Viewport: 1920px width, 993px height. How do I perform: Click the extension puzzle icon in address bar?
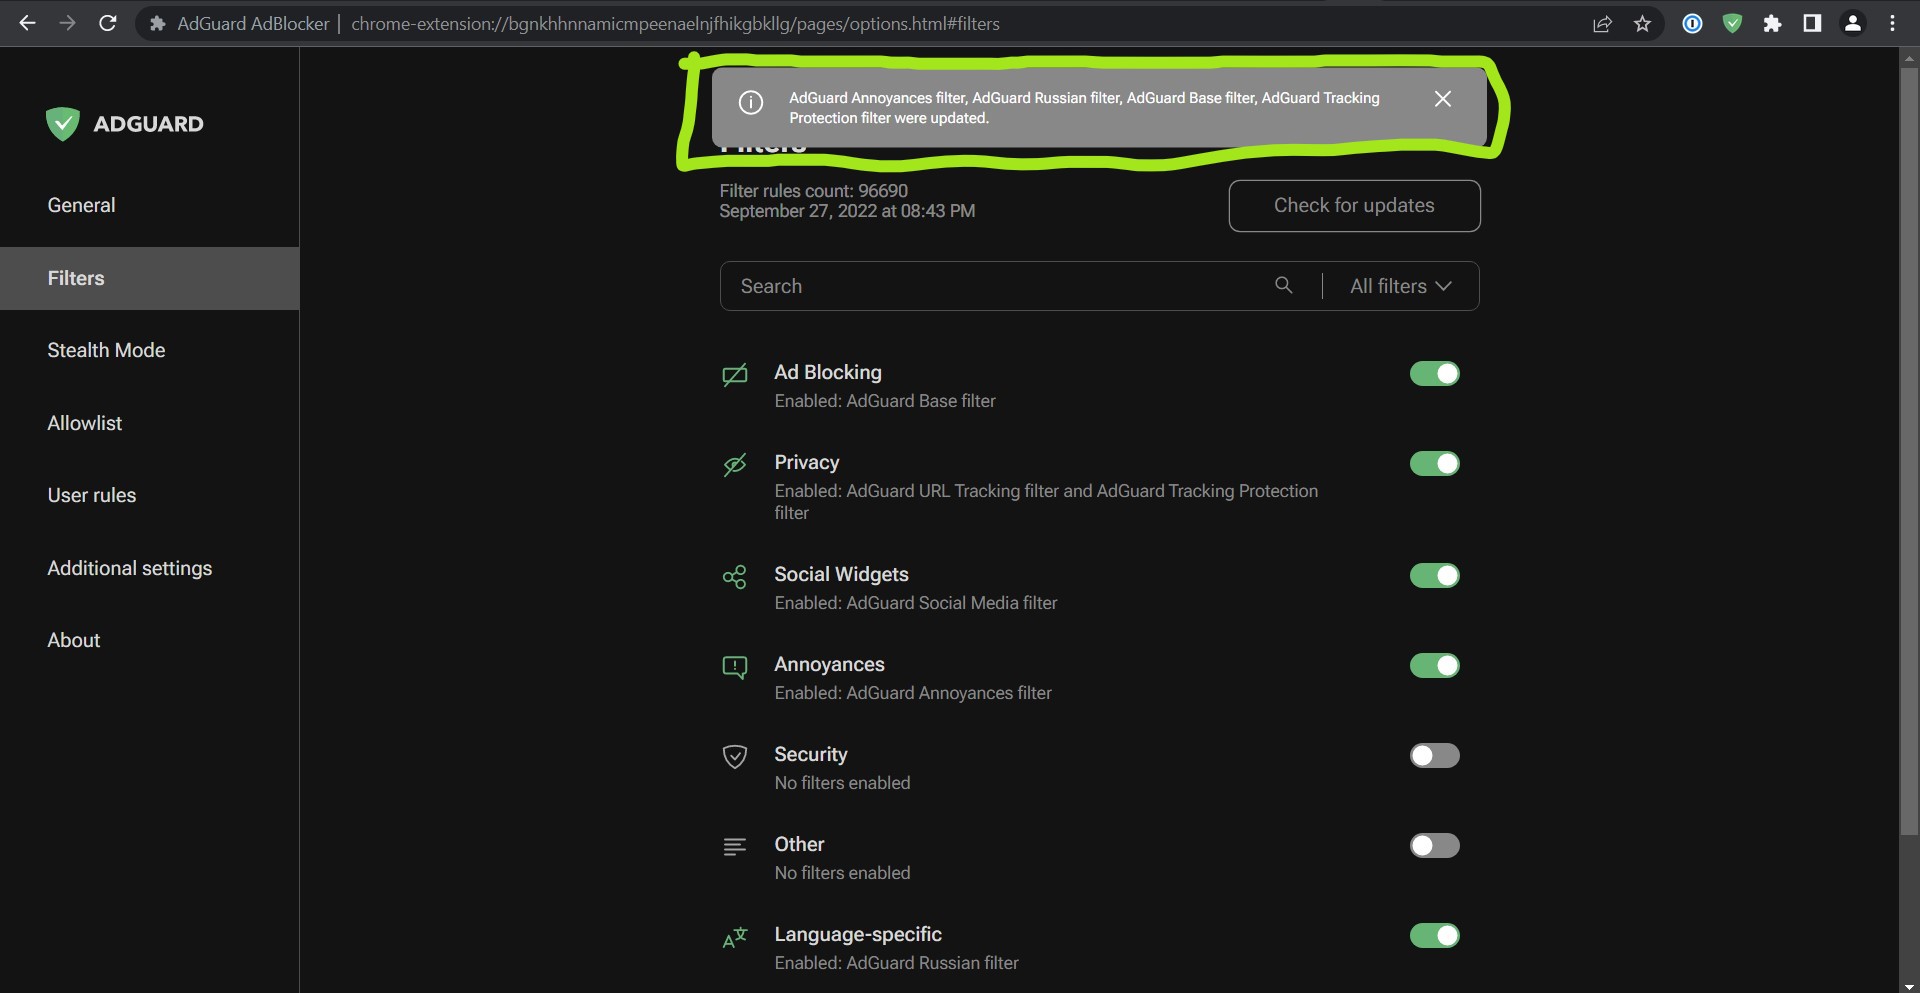tap(157, 24)
